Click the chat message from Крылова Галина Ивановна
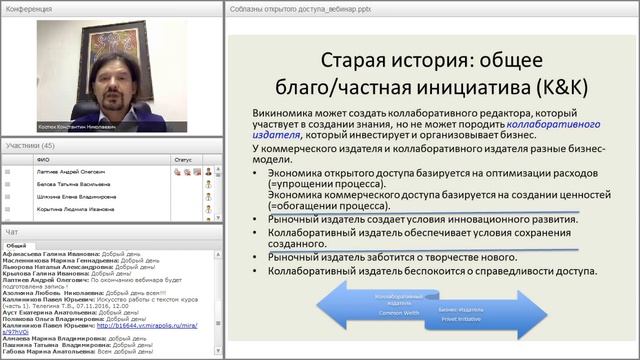 point(67,273)
